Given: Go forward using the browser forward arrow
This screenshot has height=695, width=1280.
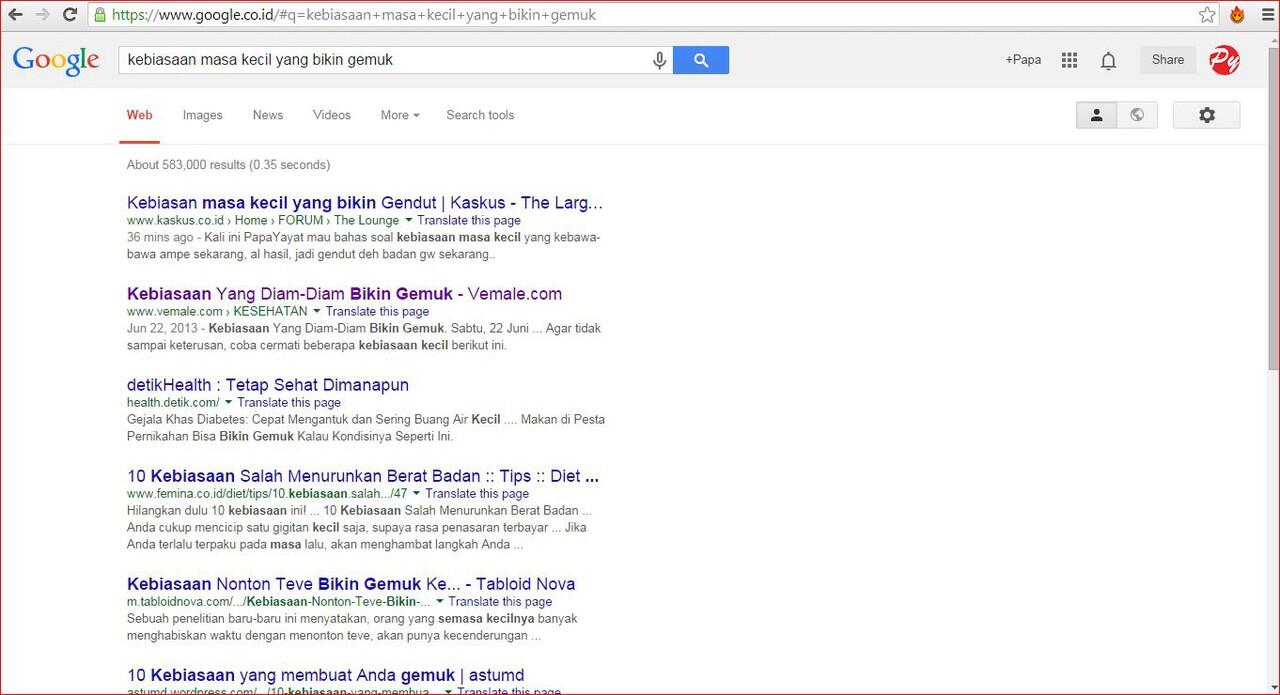Looking at the screenshot, I should (42, 15).
